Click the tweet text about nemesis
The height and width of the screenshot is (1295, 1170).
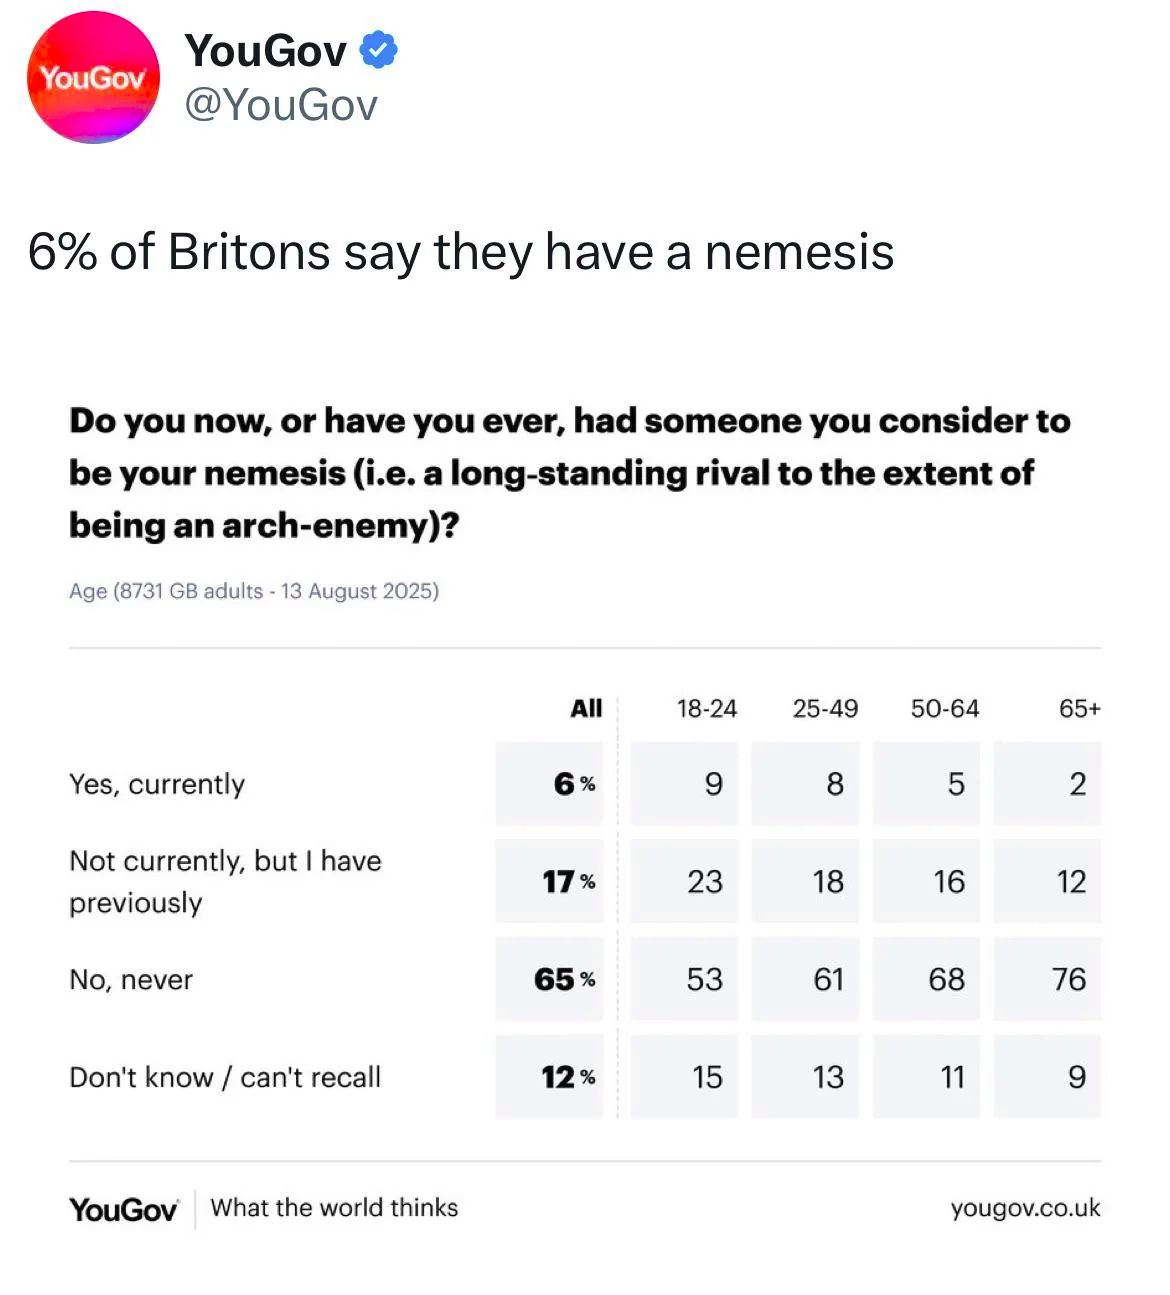pyautogui.click(x=461, y=251)
